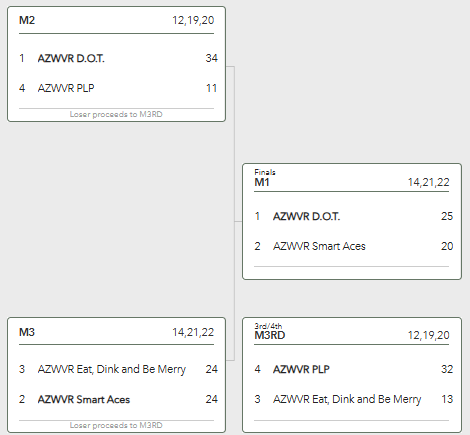Screen dimensions: 470x435
Task: Click score 25 in Finals match
Action: [x=447, y=216]
